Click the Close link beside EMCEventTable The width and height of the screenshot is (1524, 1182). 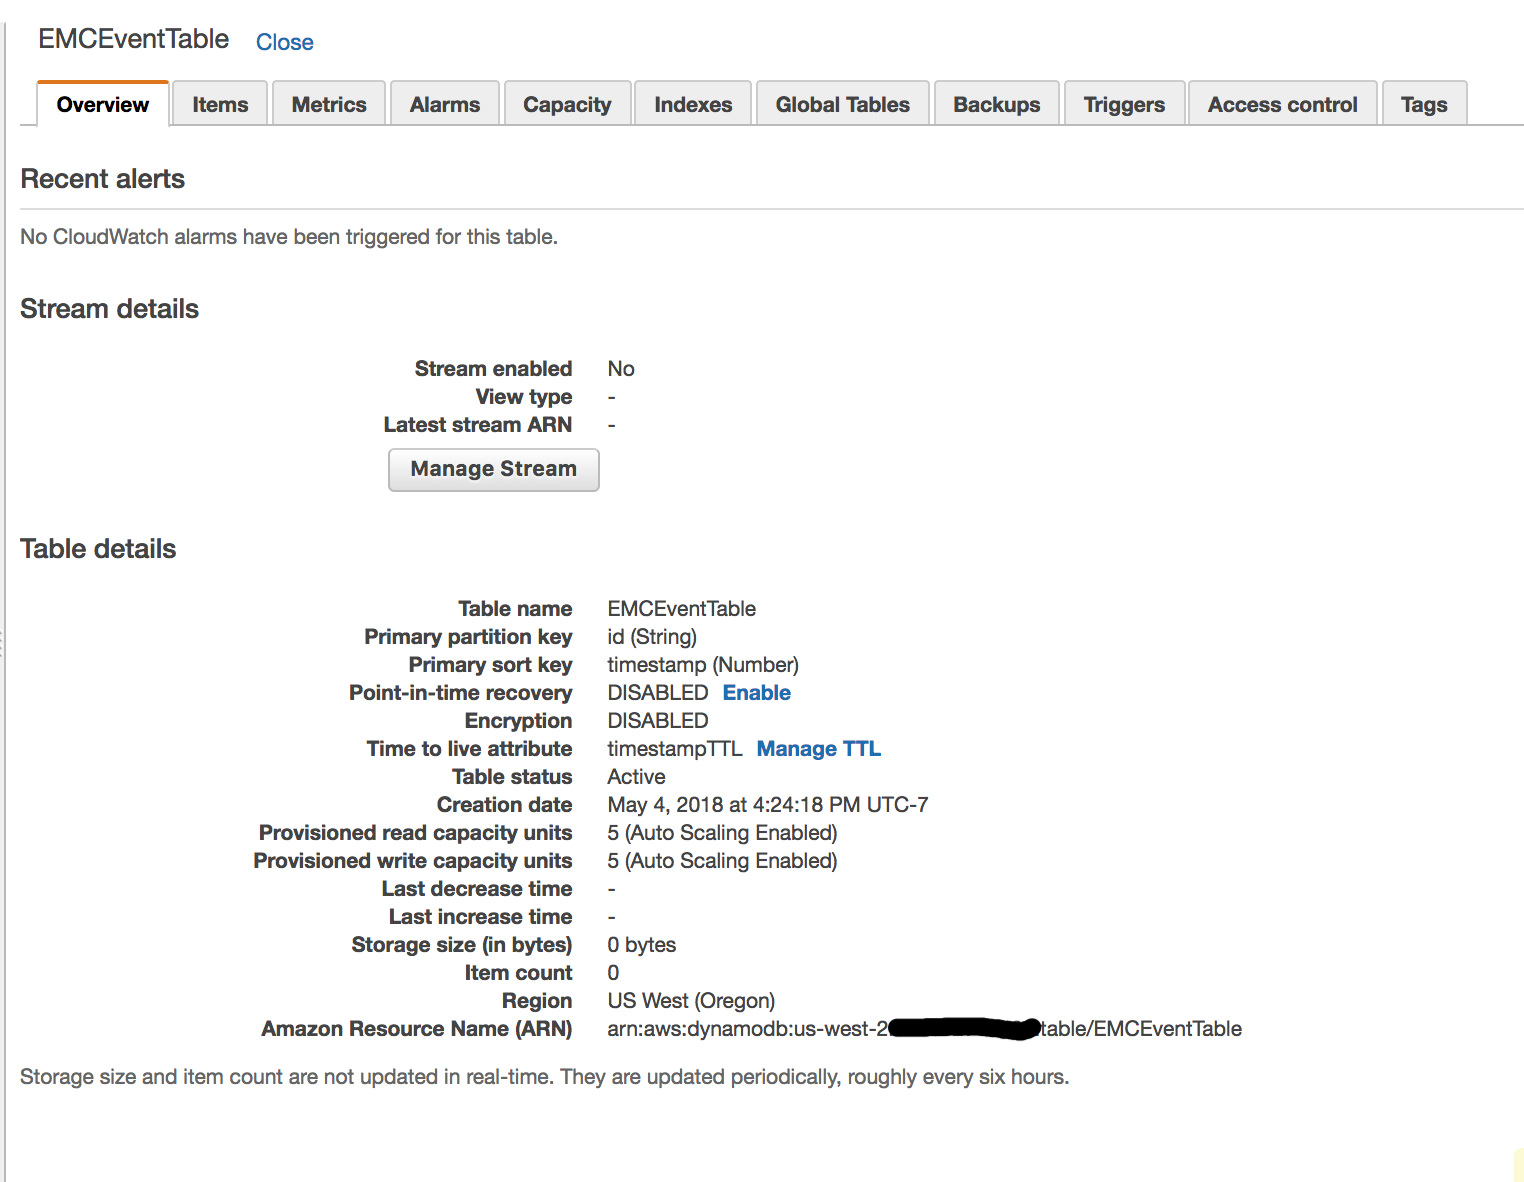click(285, 42)
